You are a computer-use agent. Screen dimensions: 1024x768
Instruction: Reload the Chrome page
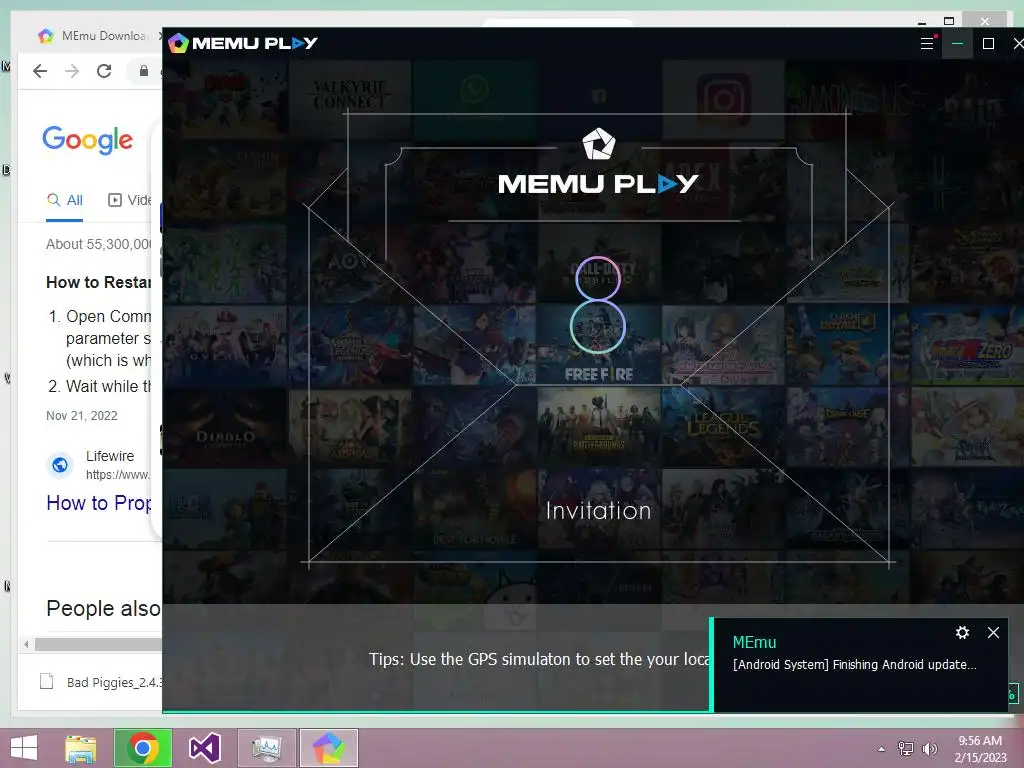[104, 71]
